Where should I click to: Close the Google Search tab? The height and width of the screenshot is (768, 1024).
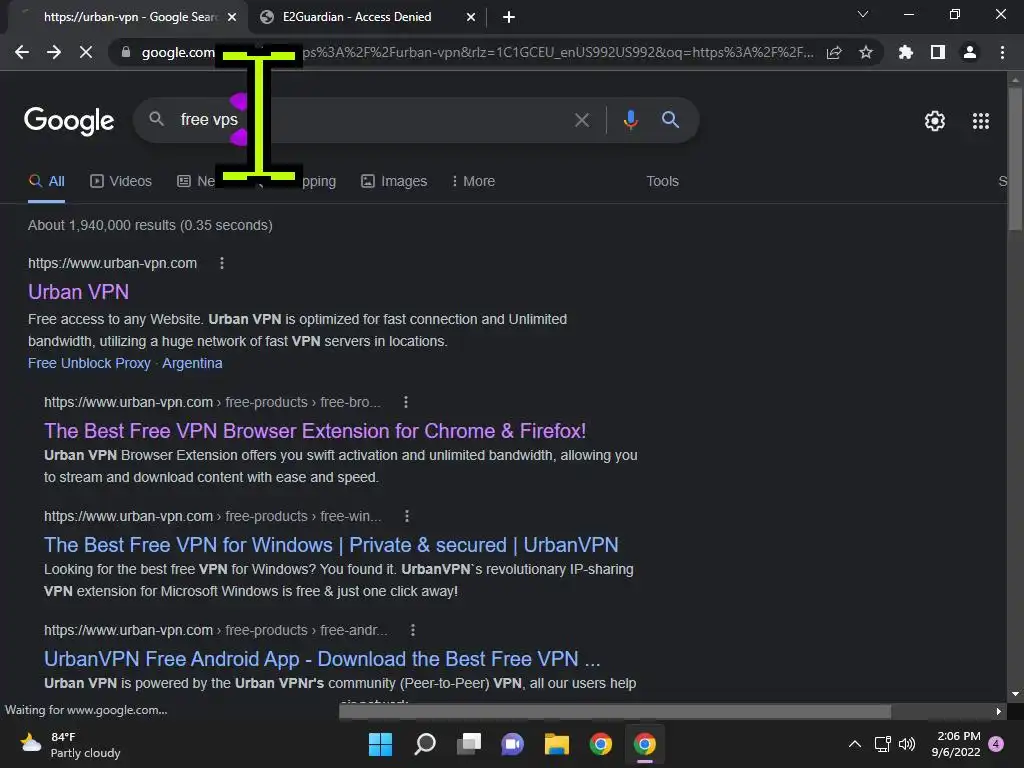click(232, 17)
